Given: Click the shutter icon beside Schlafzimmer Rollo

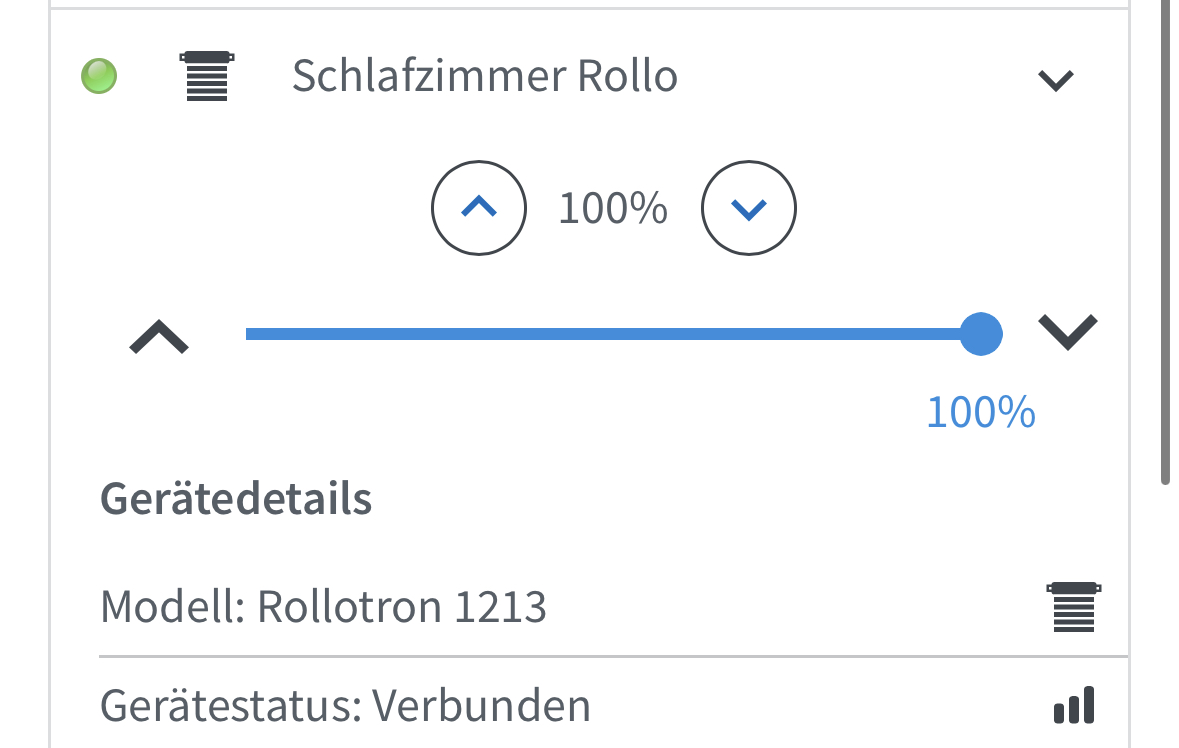Looking at the screenshot, I should 207,76.
